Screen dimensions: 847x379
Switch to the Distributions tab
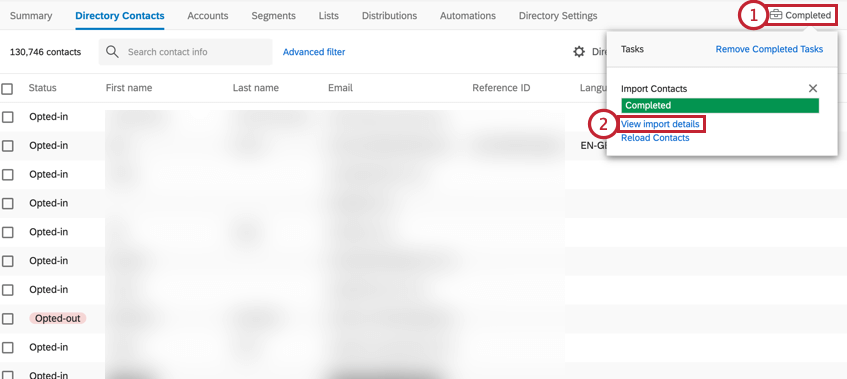click(x=389, y=16)
